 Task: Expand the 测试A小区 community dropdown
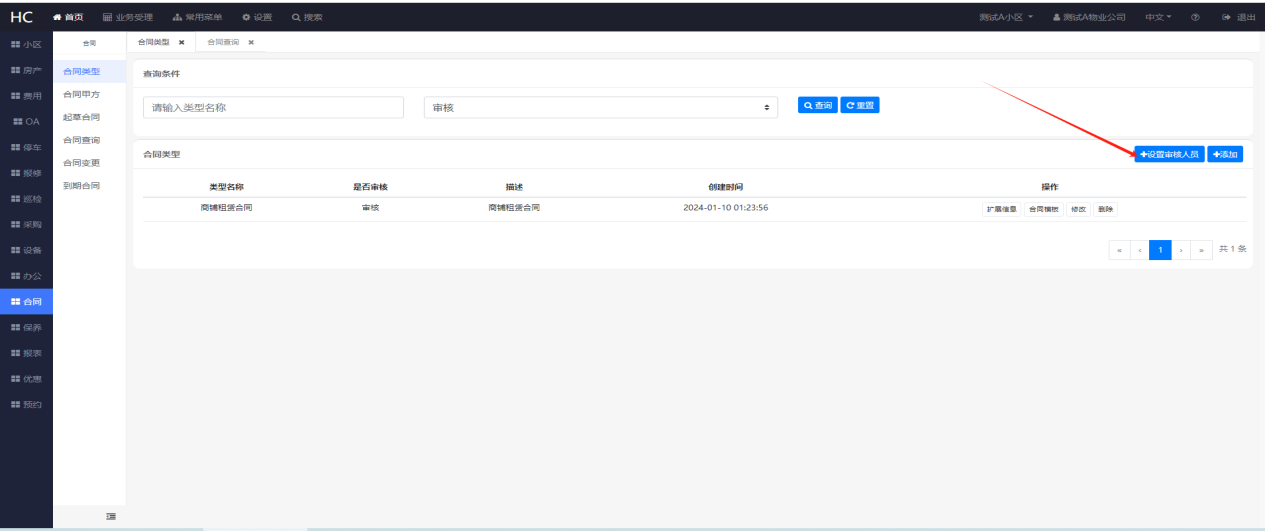pyautogui.click(x=1006, y=17)
